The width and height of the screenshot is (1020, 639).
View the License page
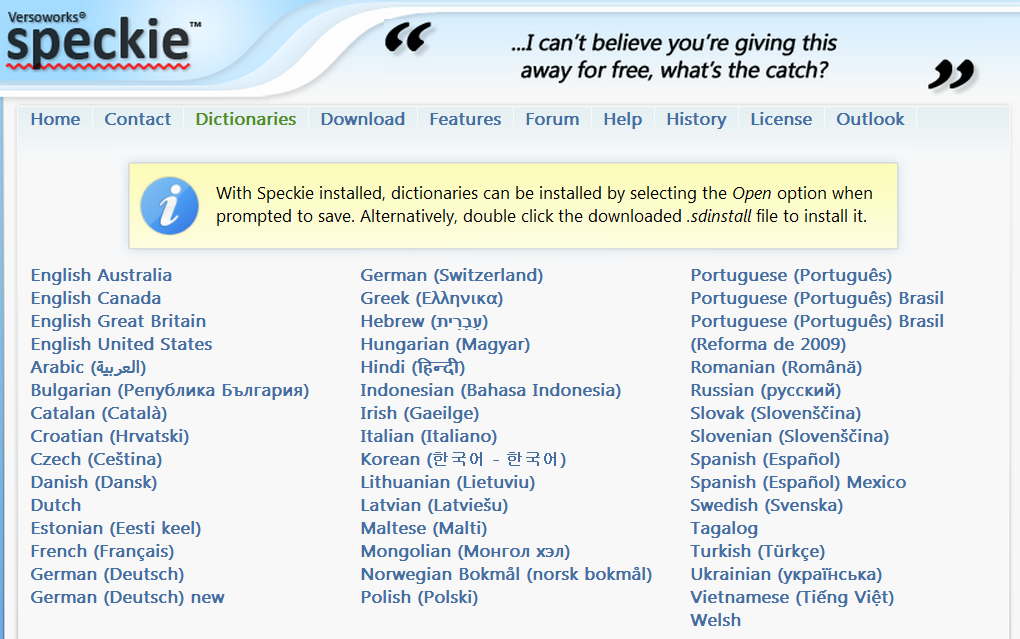click(781, 119)
